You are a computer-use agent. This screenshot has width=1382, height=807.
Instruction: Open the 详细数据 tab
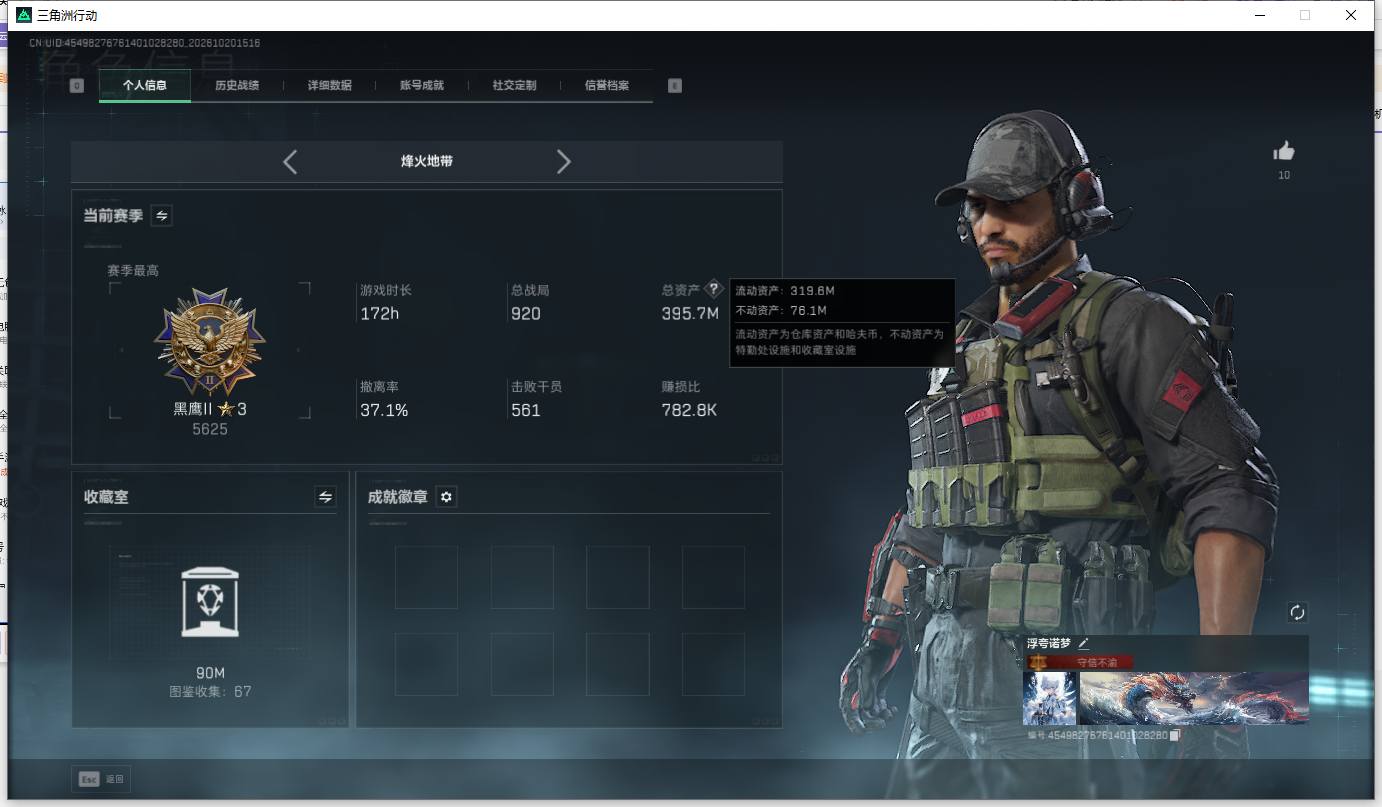pyautogui.click(x=329, y=85)
